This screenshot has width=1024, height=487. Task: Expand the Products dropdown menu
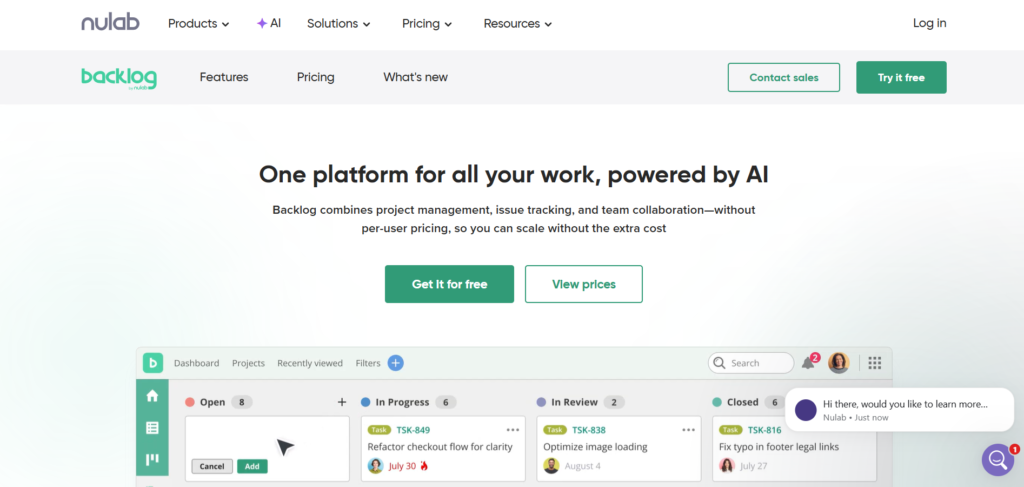pos(198,23)
